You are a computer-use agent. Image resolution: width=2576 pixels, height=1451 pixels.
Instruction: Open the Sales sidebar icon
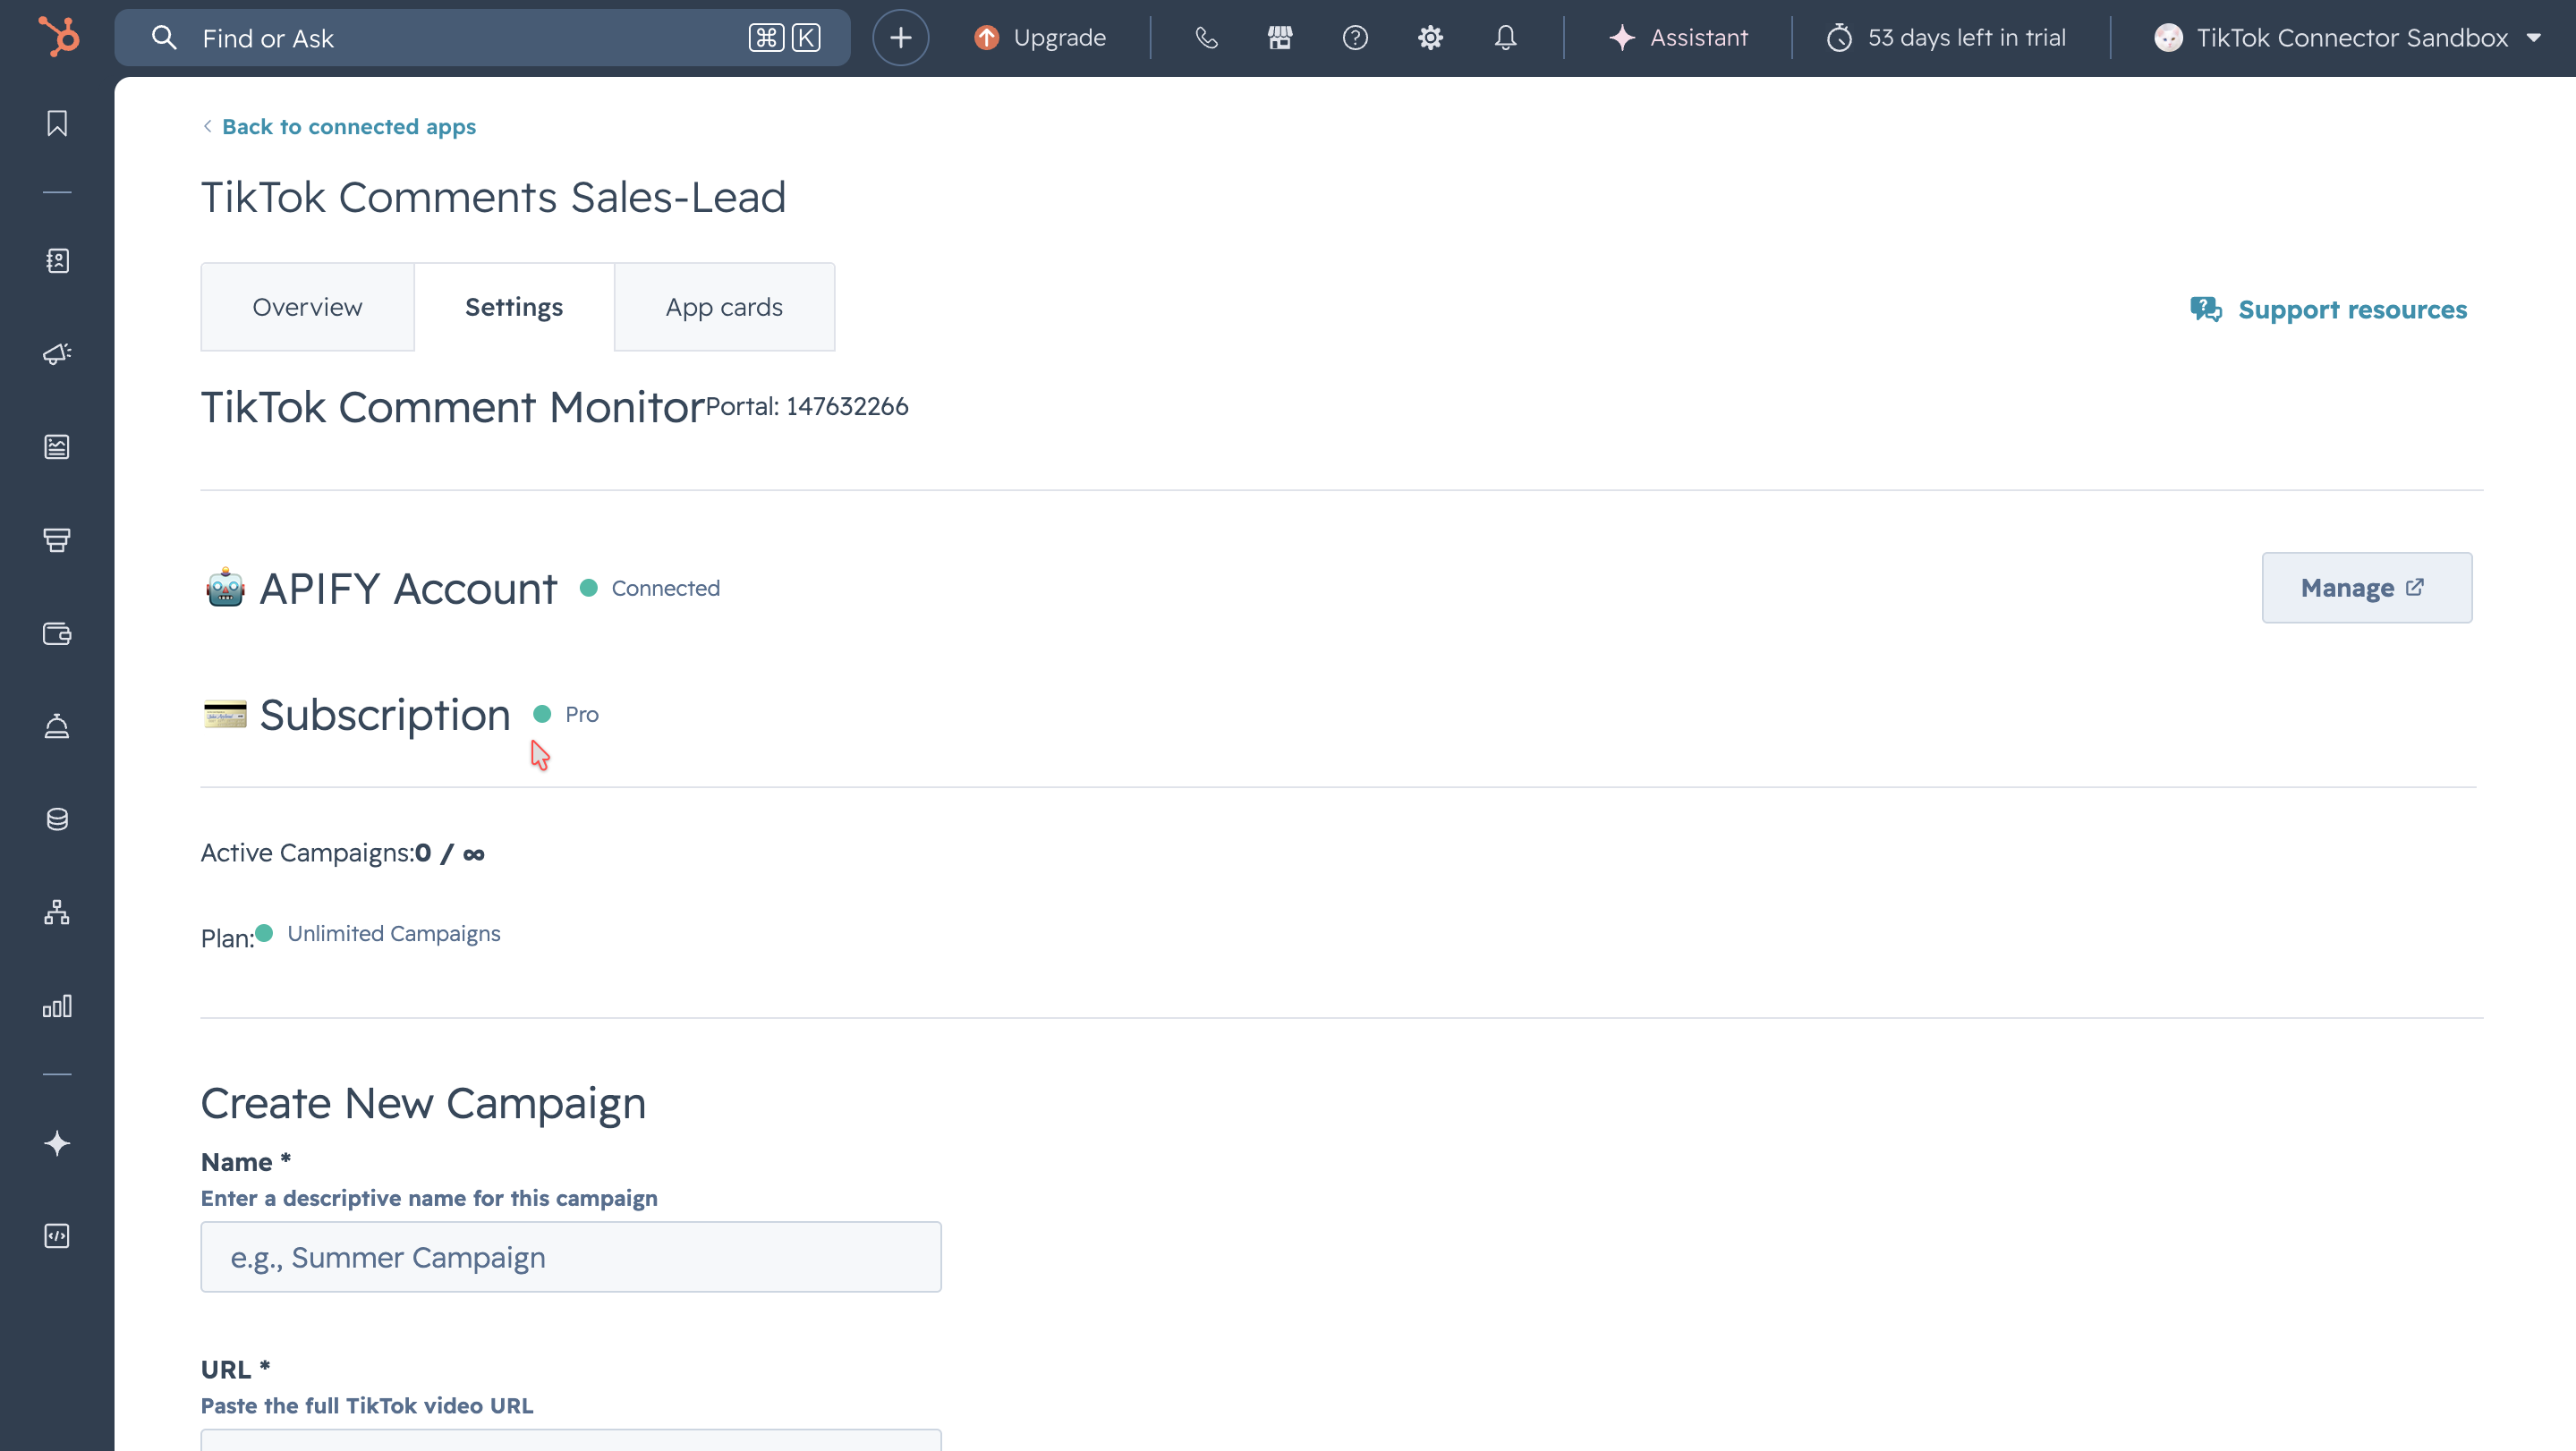click(x=57, y=540)
